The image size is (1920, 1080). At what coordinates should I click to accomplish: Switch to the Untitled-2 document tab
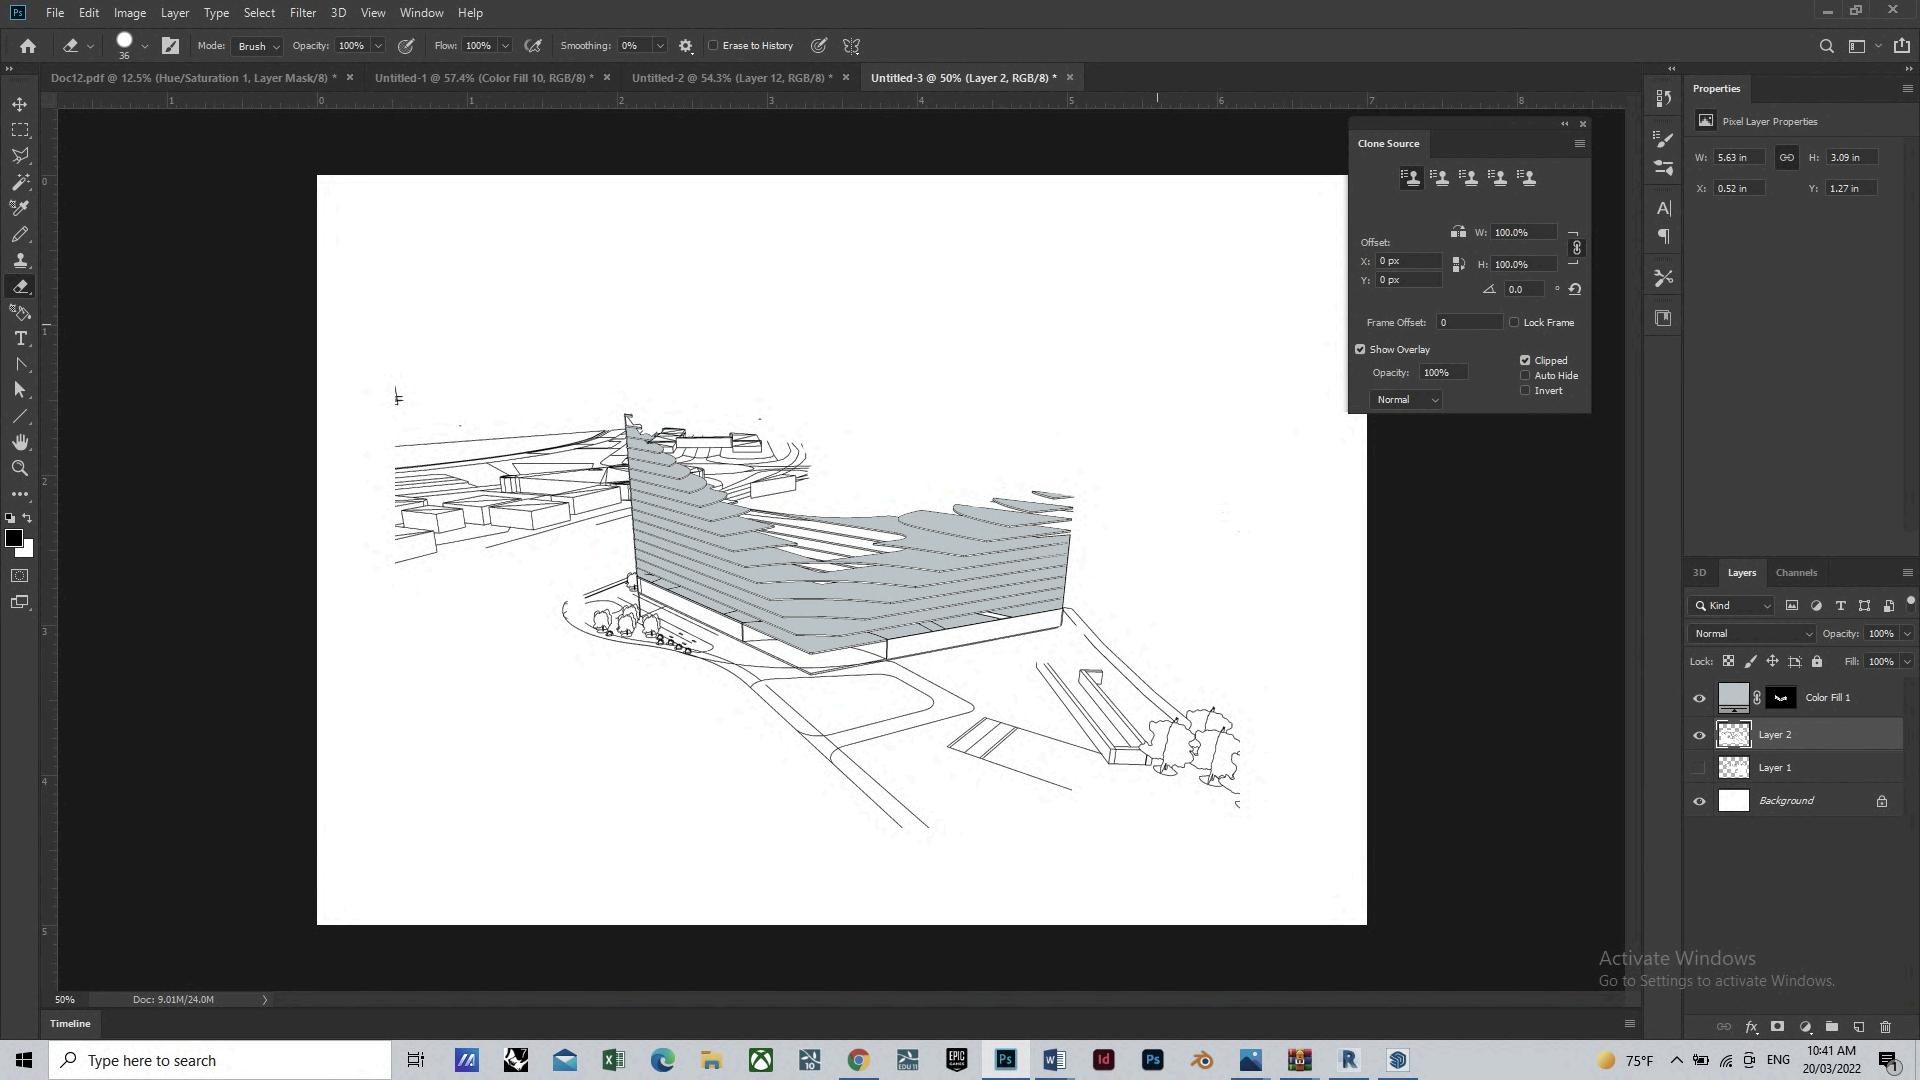731,78
